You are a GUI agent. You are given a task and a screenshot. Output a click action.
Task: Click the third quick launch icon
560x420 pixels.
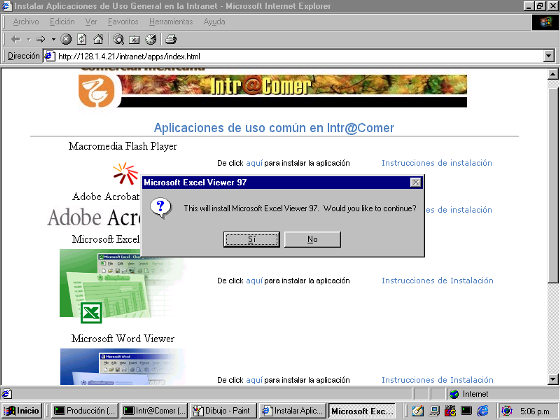click(x=450, y=411)
